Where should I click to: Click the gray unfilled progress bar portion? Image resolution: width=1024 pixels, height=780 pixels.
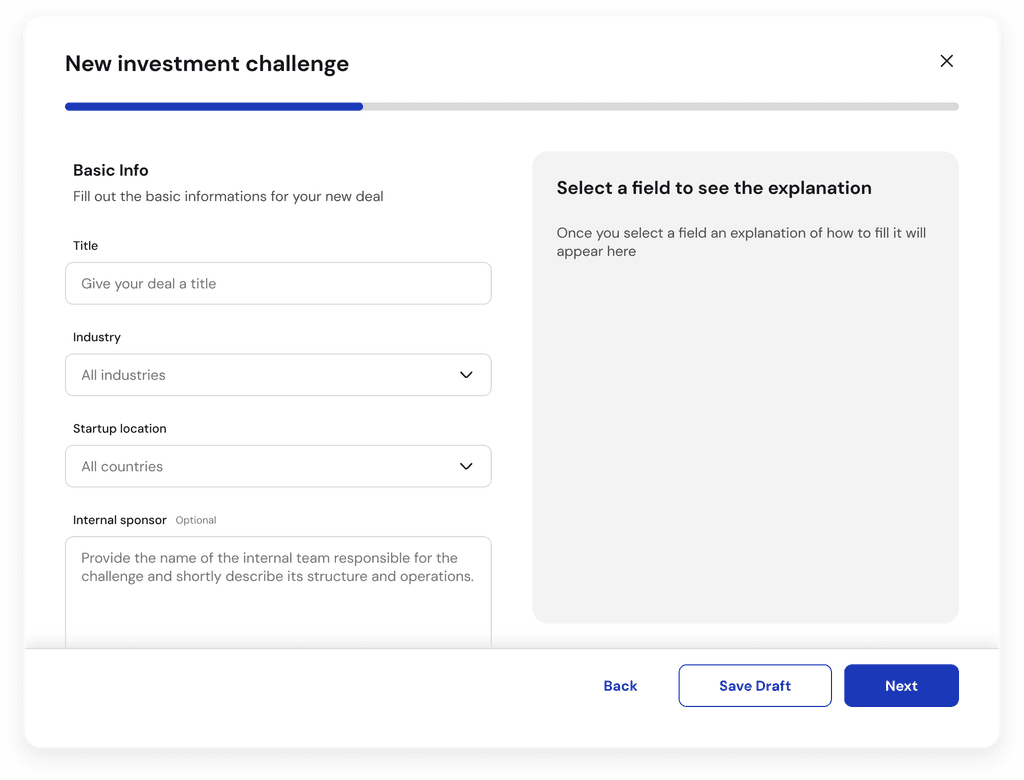click(x=660, y=106)
